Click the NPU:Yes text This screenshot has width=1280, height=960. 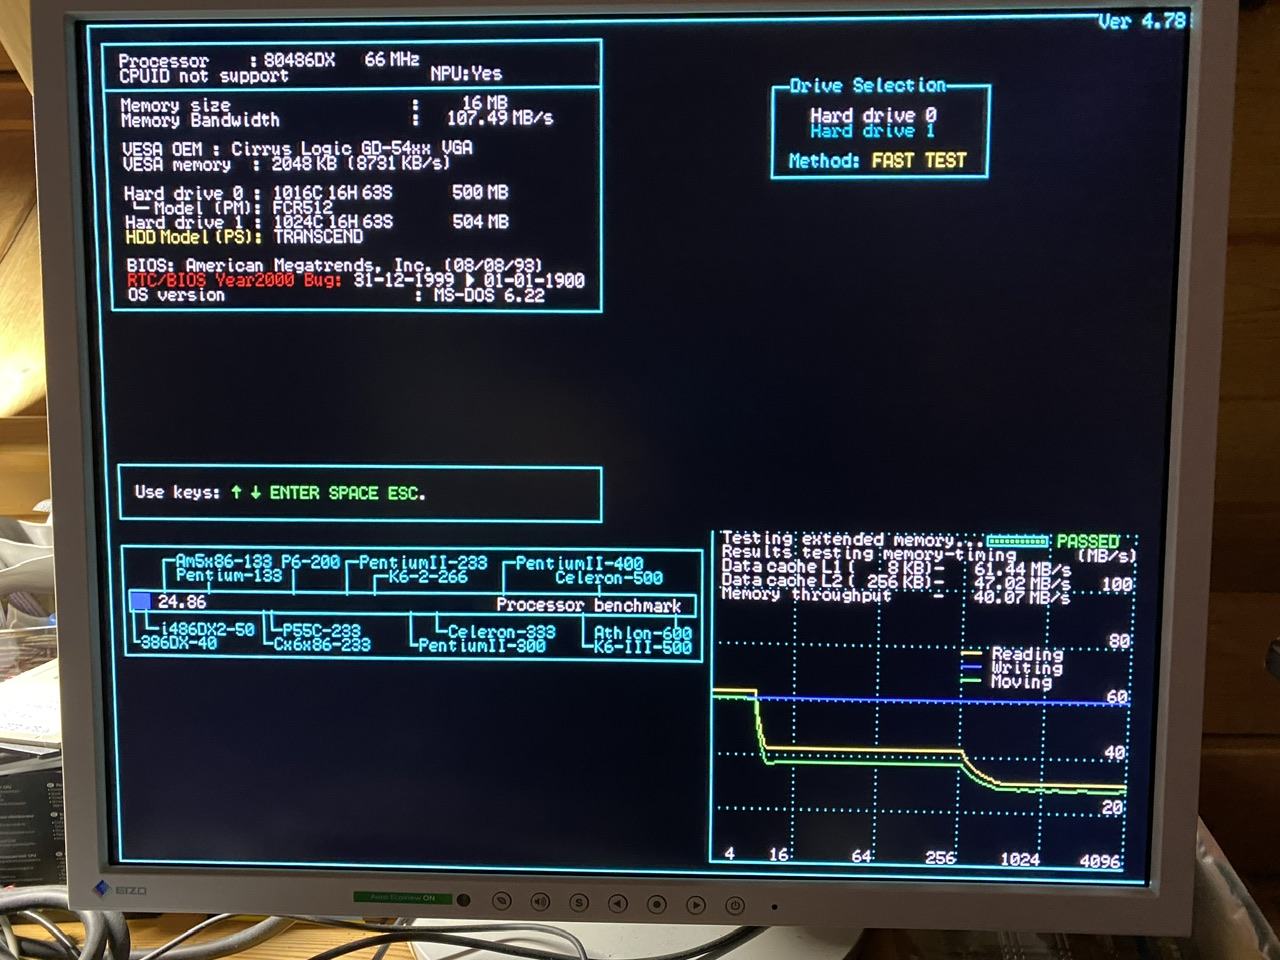pos(466,73)
